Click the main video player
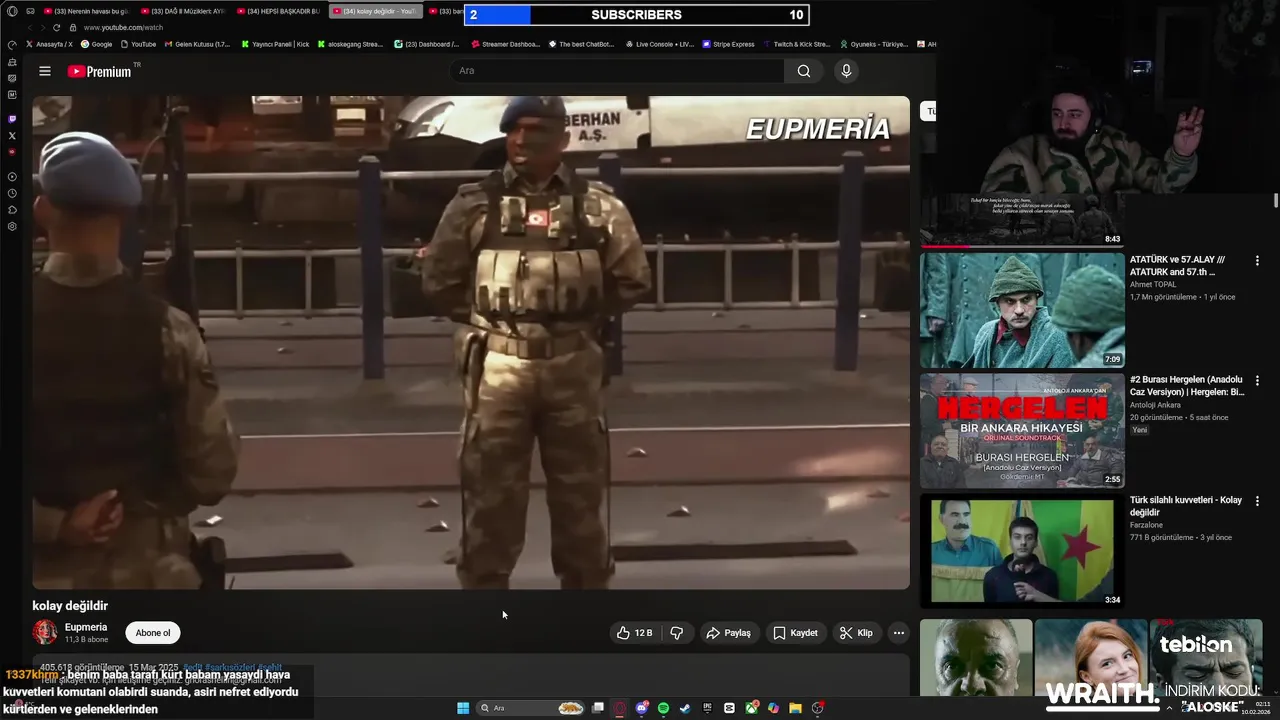Viewport: 1280px width, 720px height. click(x=471, y=342)
